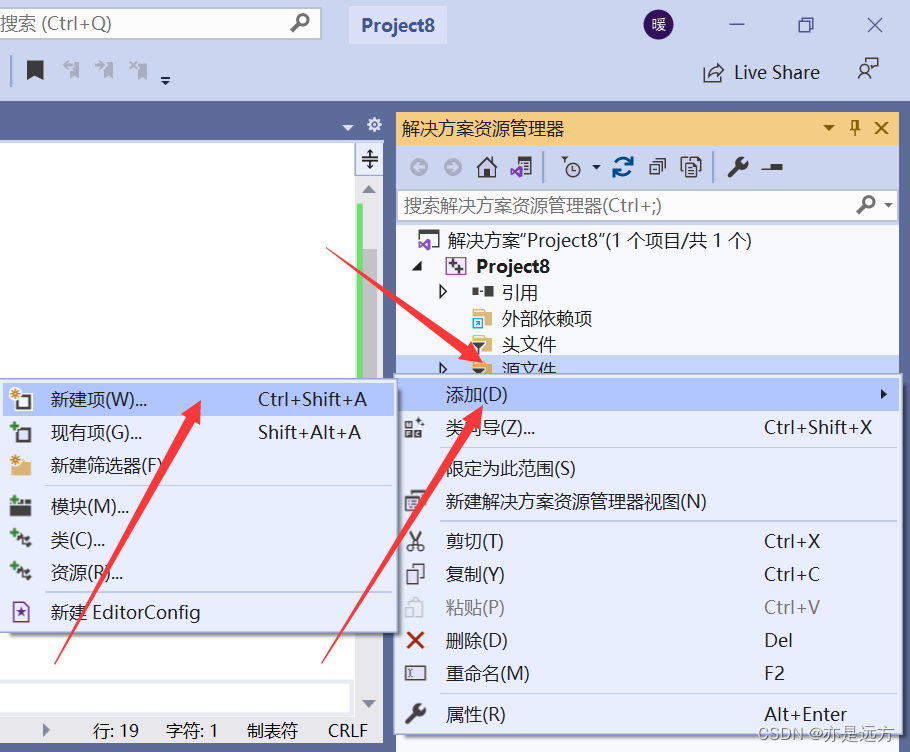
Task: Navigate back in Solution Explorer
Action: 418,168
